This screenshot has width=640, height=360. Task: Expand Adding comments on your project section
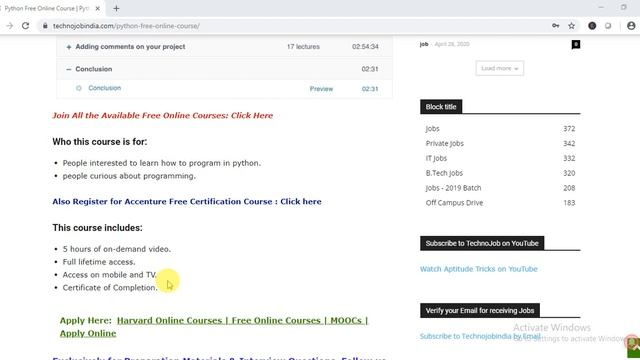224,47
